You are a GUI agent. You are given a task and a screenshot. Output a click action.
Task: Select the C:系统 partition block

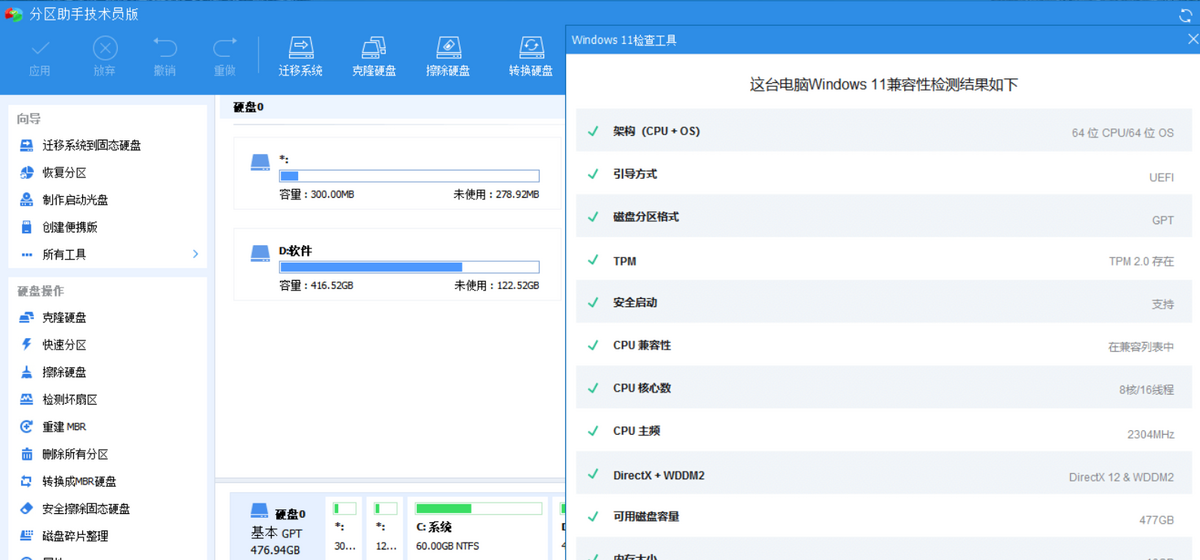(x=477, y=526)
